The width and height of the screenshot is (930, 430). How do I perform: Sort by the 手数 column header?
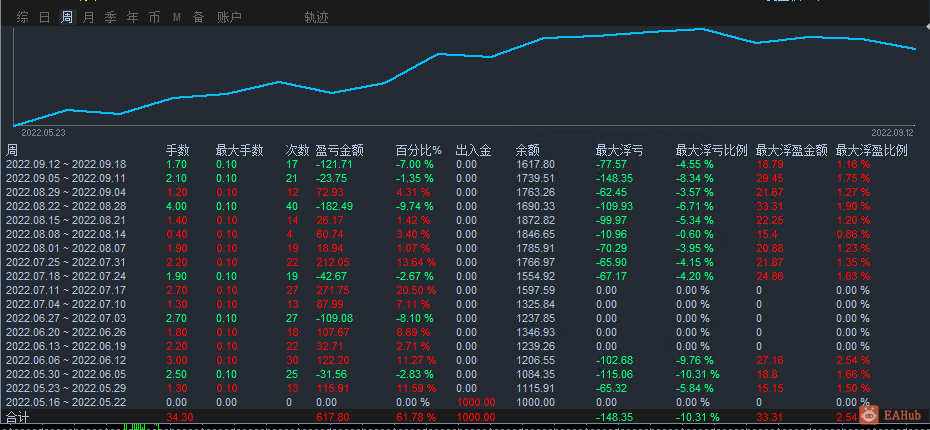[x=177, y=151]
